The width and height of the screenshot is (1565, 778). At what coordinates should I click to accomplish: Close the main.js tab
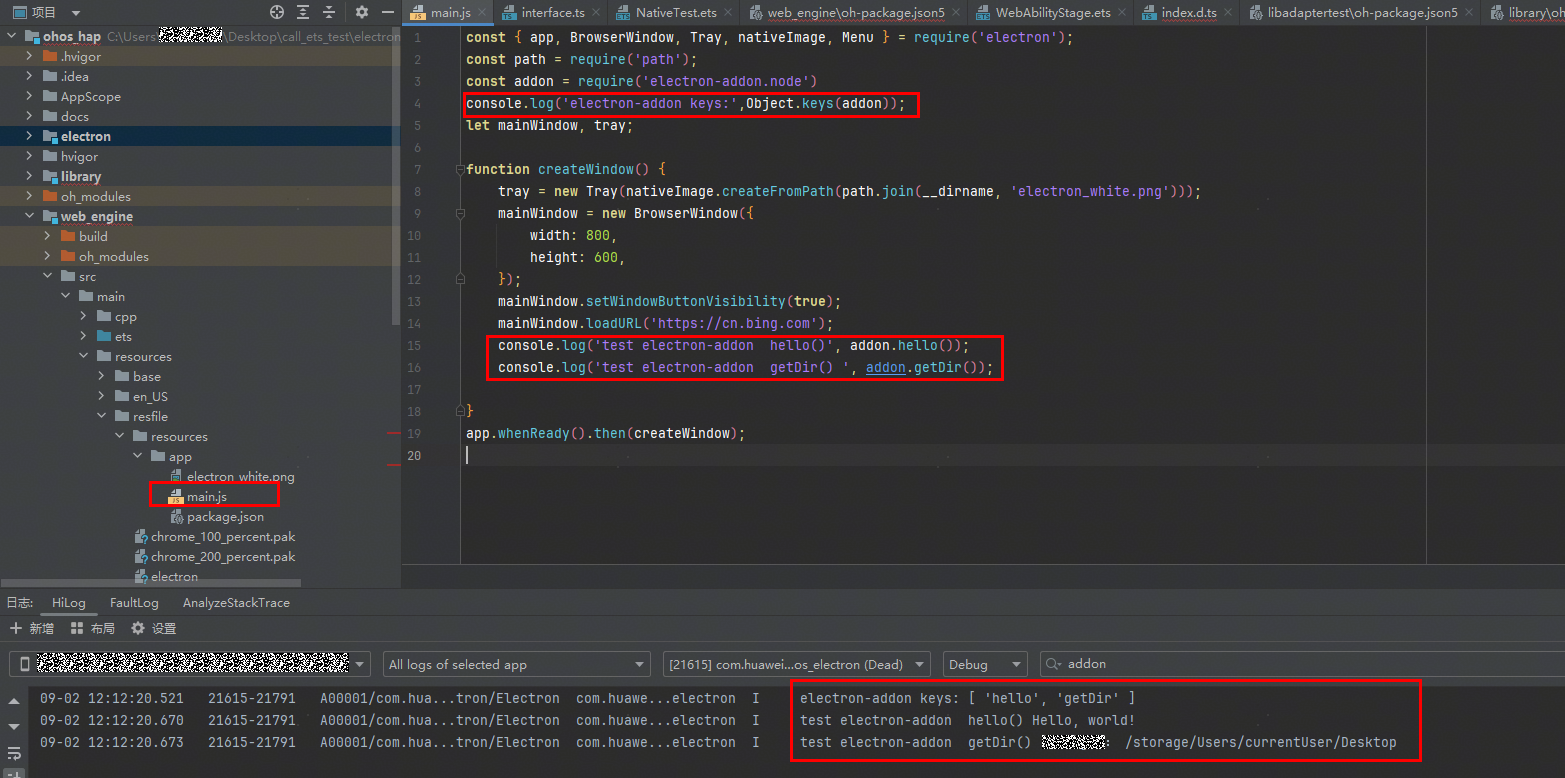pyautogui.click(x=482, y=13)
